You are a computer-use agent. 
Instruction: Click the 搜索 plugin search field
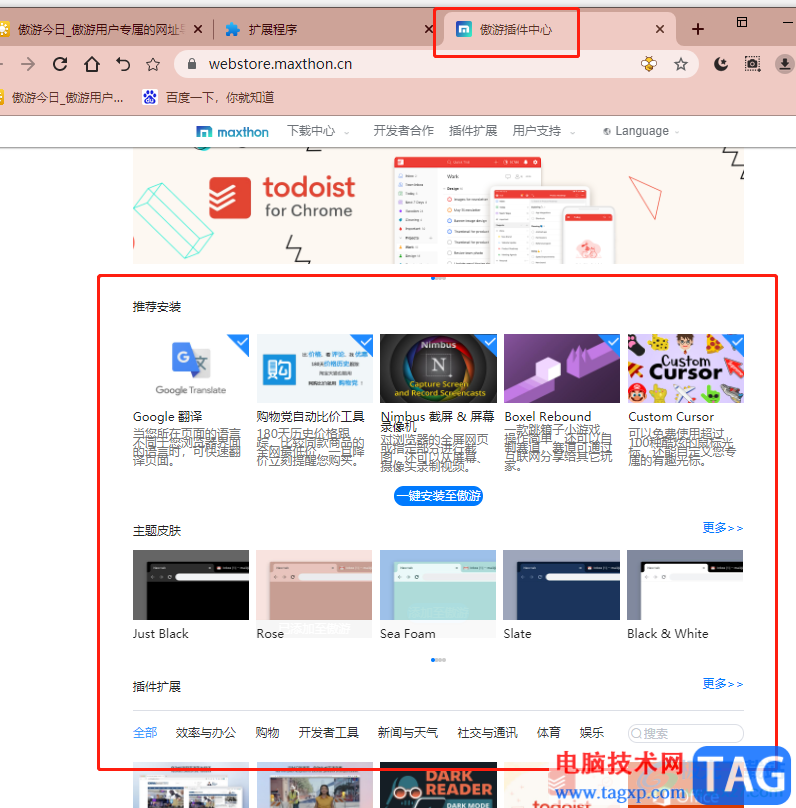coord(686,733)
